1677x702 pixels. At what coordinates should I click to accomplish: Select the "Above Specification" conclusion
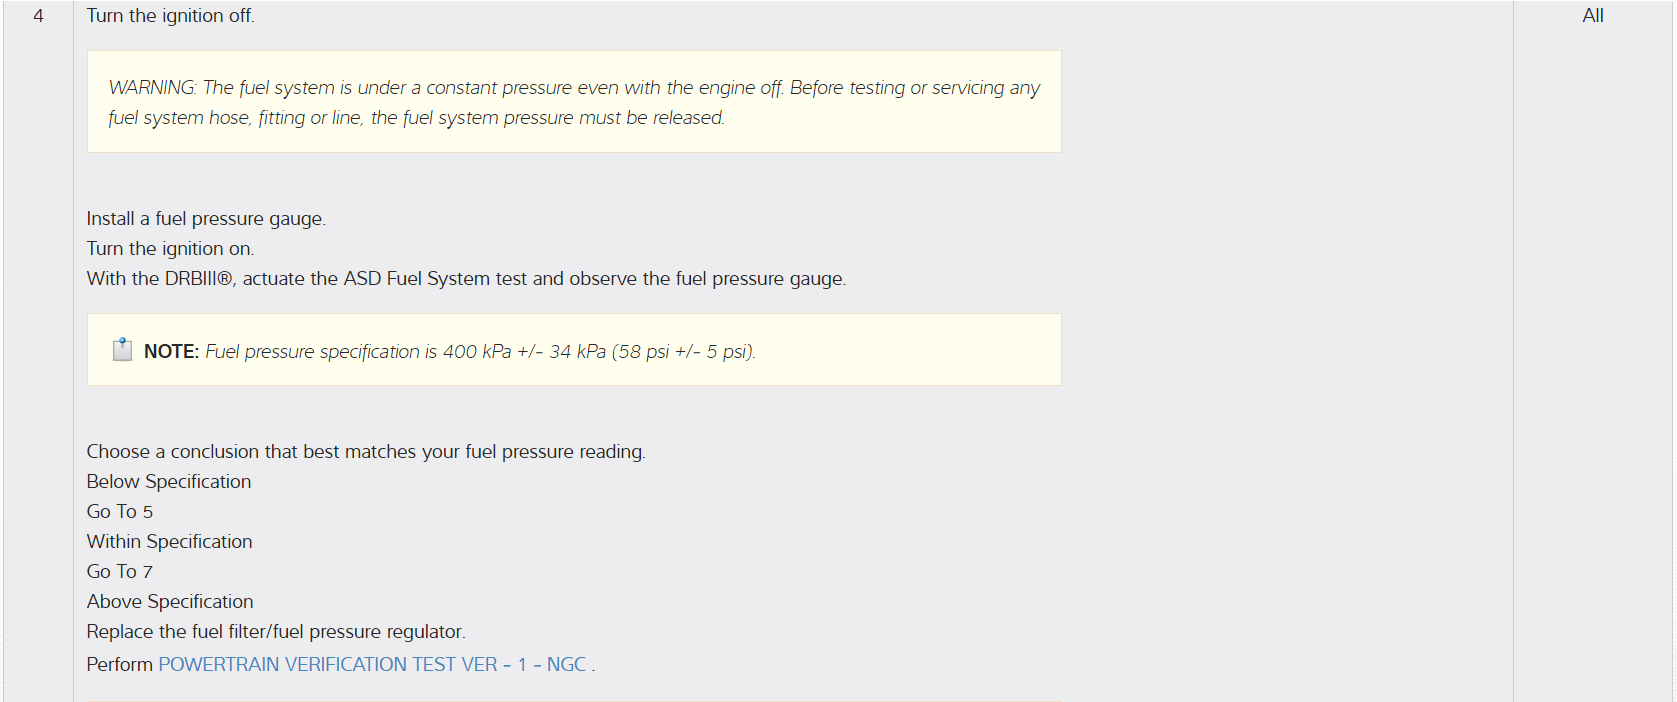click(x=170, y=602)
